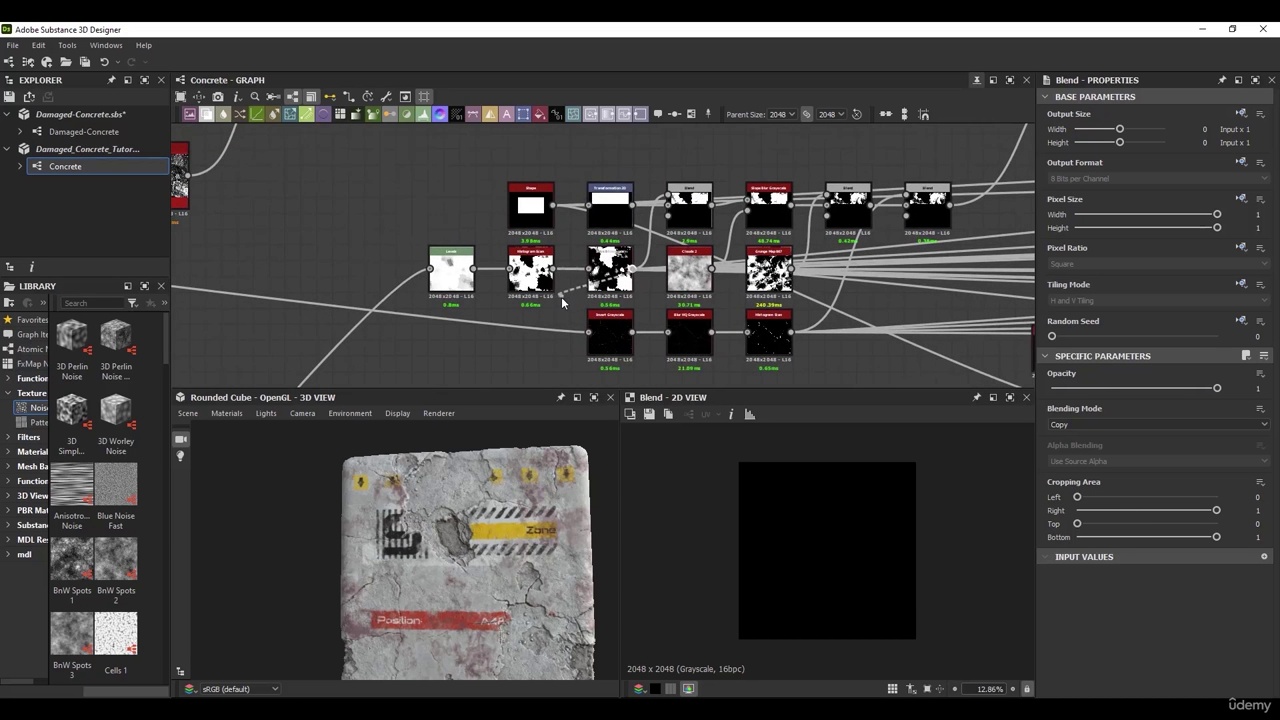Open the Blending Mode Copy dropdown

coord(1158,425)
